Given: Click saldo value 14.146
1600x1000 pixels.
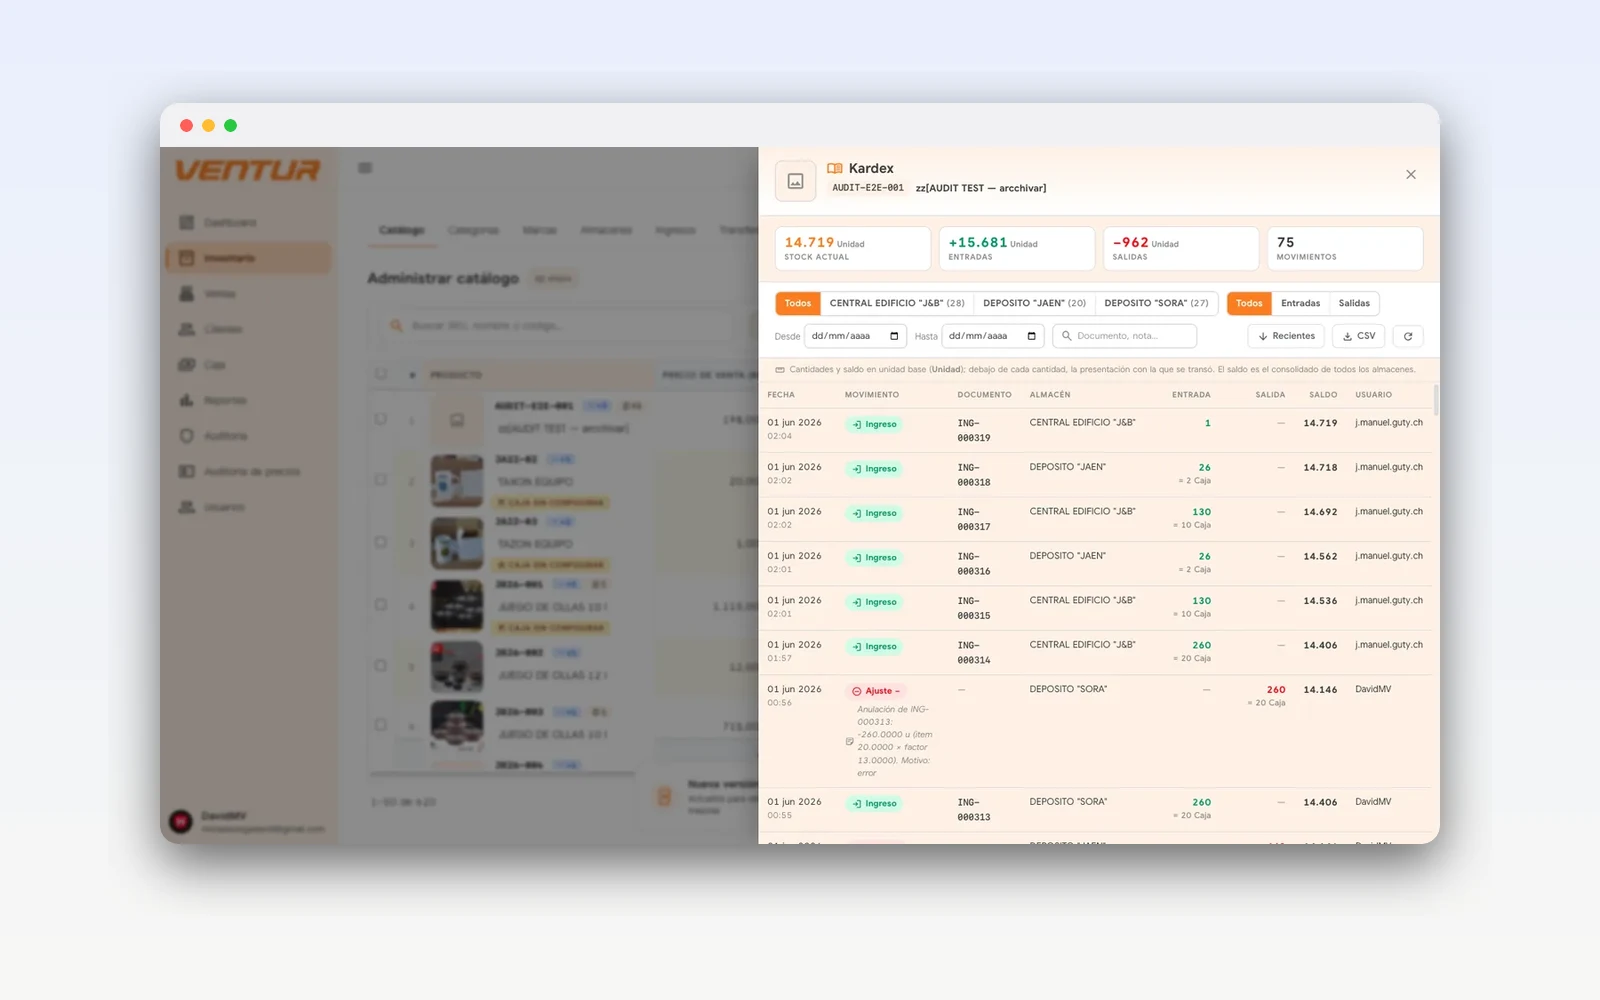Looking at the screenshot, I should tap(1320, 690).
